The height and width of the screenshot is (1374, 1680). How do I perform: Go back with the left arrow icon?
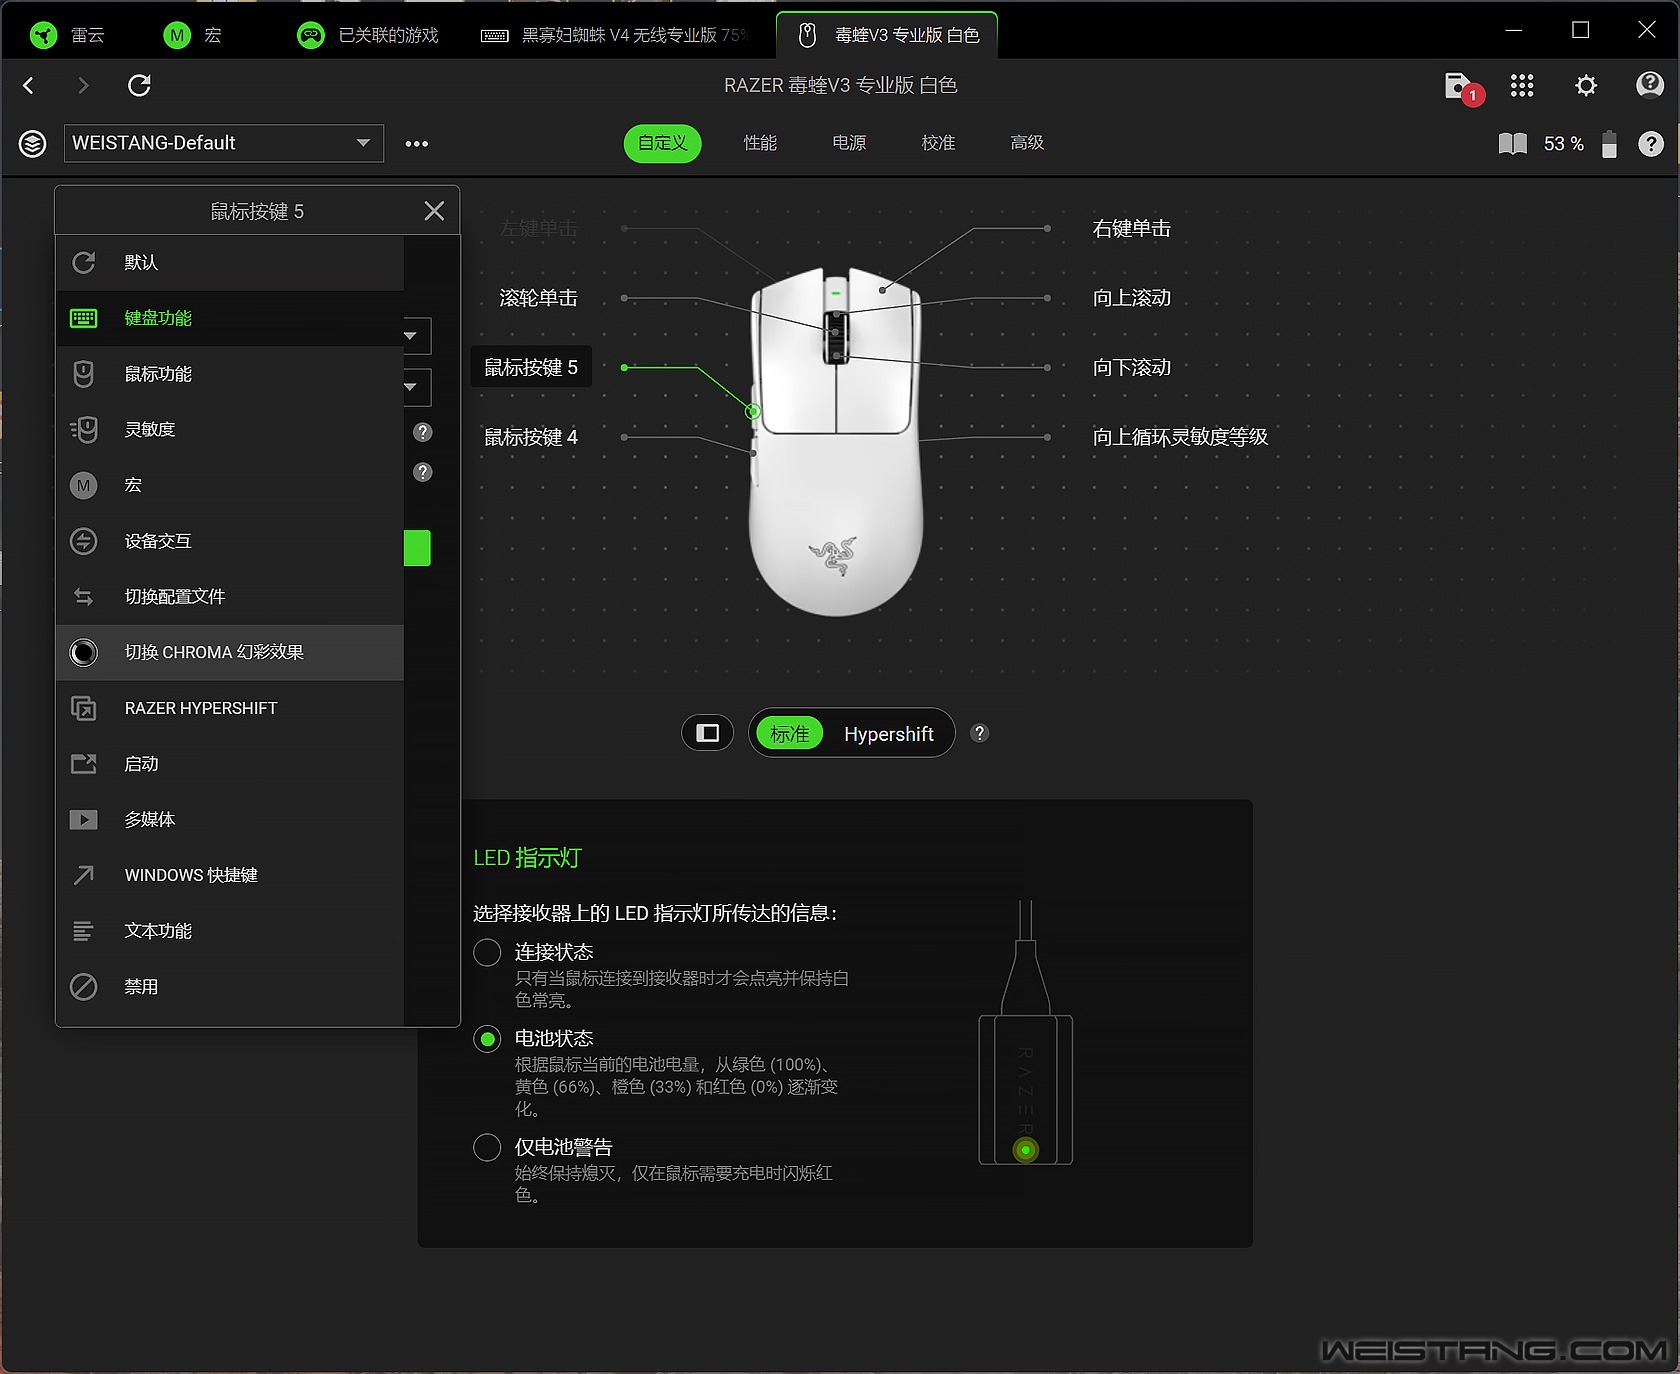coord(29,86)
